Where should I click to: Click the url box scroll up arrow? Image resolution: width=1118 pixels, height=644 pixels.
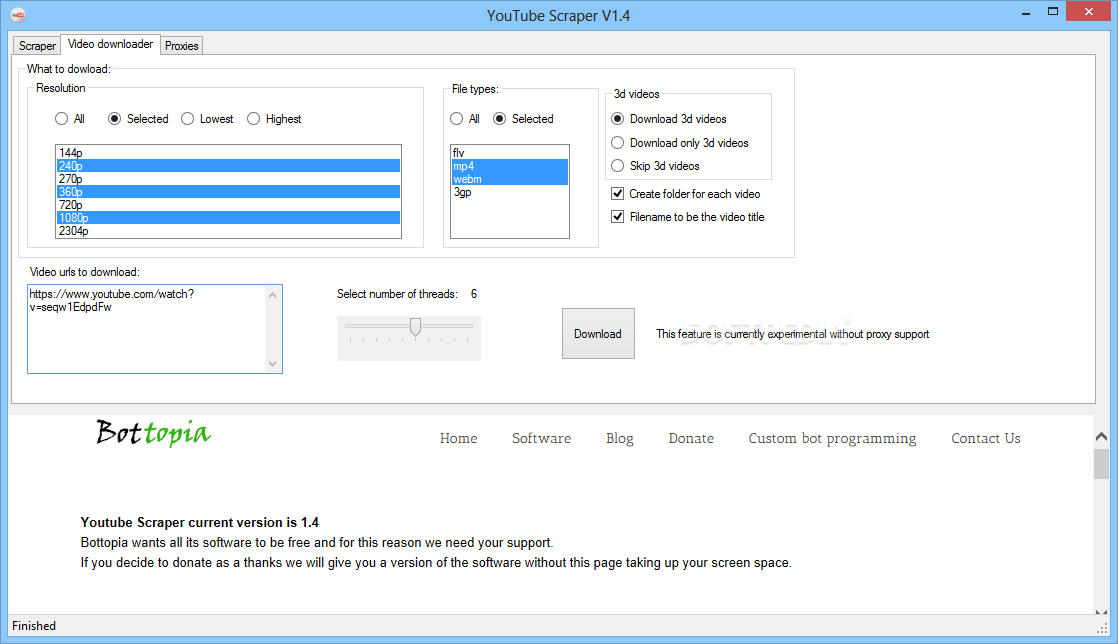coord(272,295)
